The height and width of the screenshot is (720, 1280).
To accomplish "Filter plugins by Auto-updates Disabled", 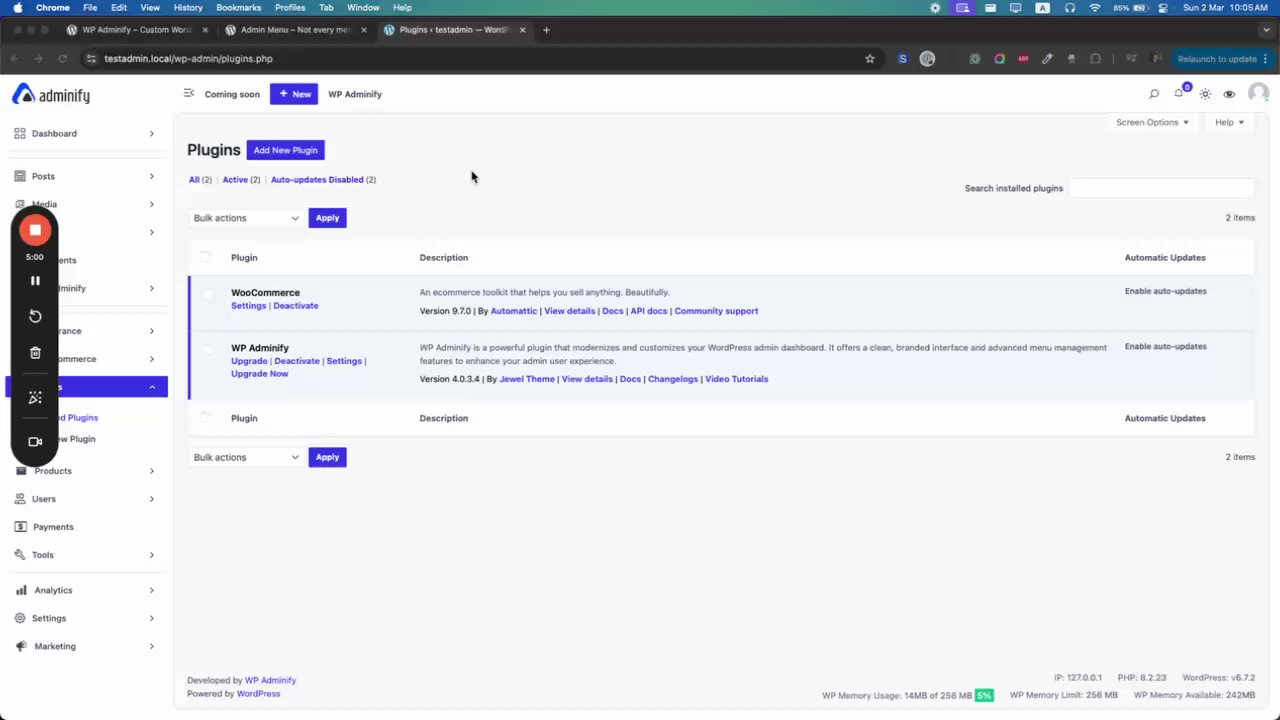I will (317, 180).
